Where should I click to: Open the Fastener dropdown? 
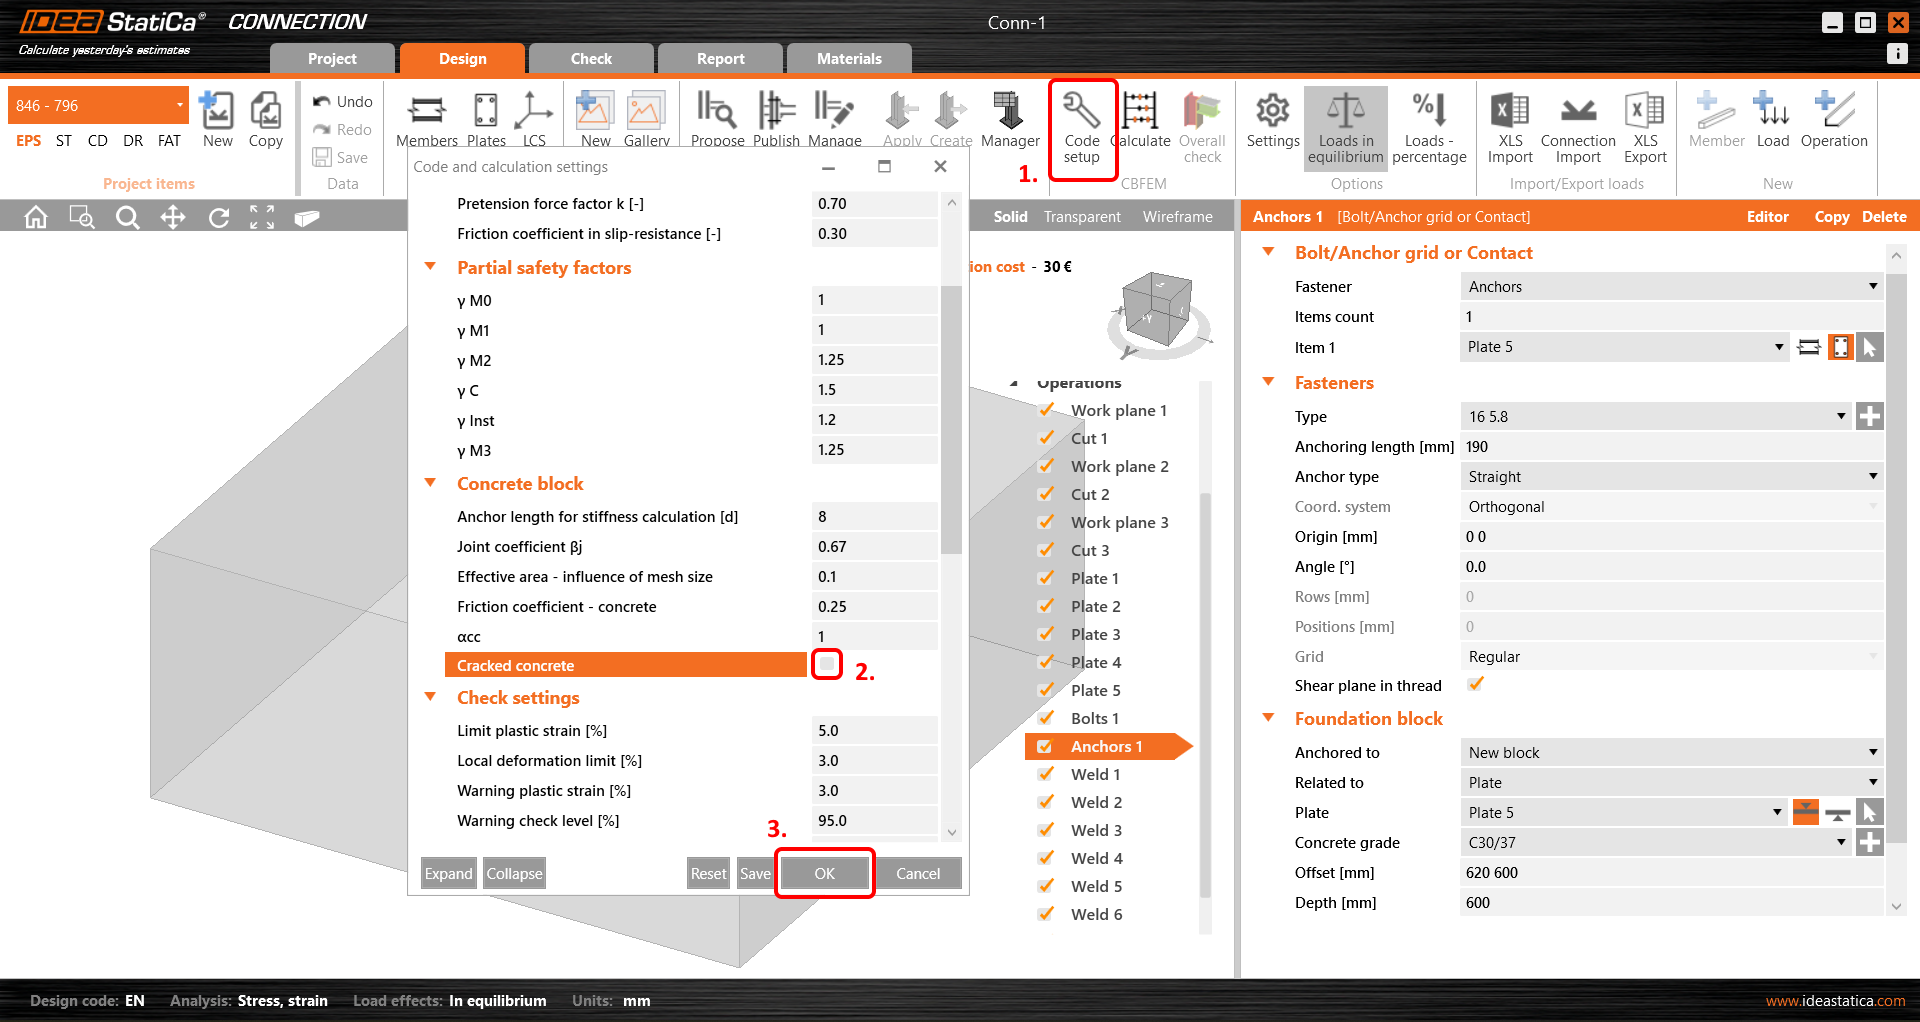[1672, 287]
